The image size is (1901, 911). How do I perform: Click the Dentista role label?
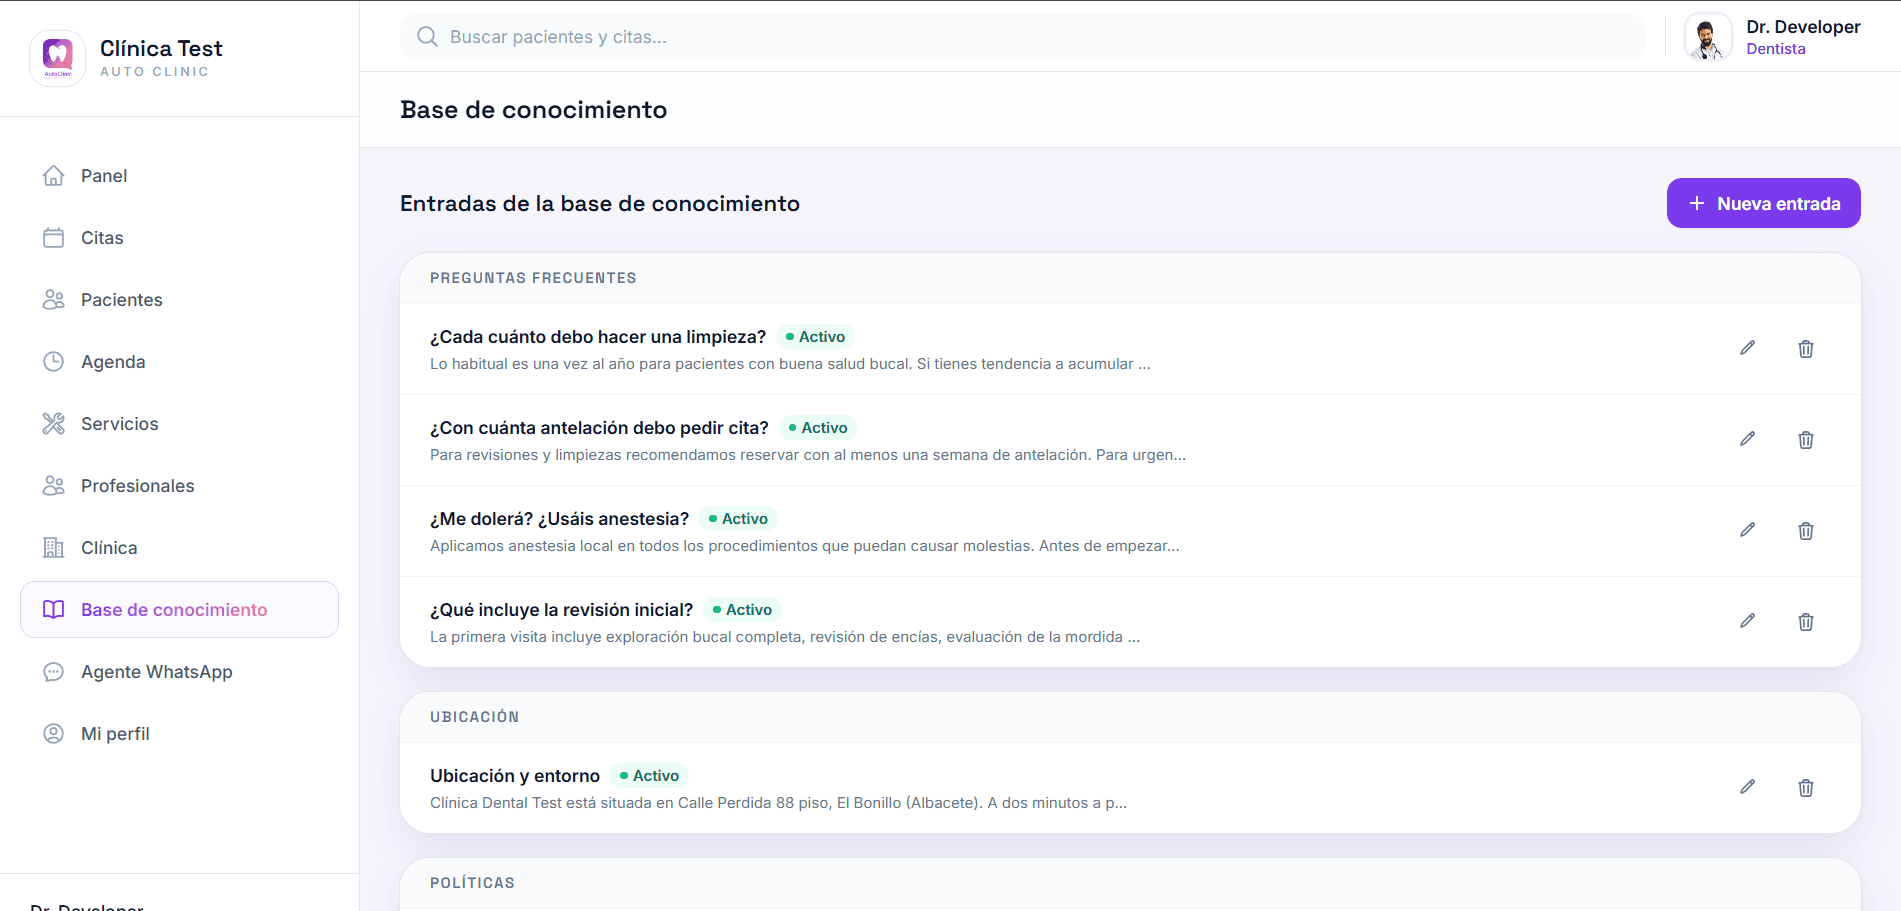(1776, 49)
